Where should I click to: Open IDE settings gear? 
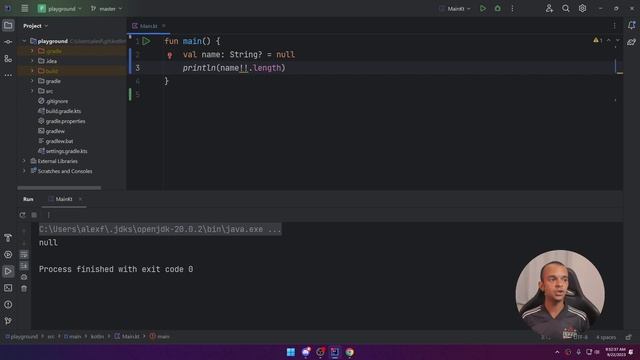tap(582, 9)
